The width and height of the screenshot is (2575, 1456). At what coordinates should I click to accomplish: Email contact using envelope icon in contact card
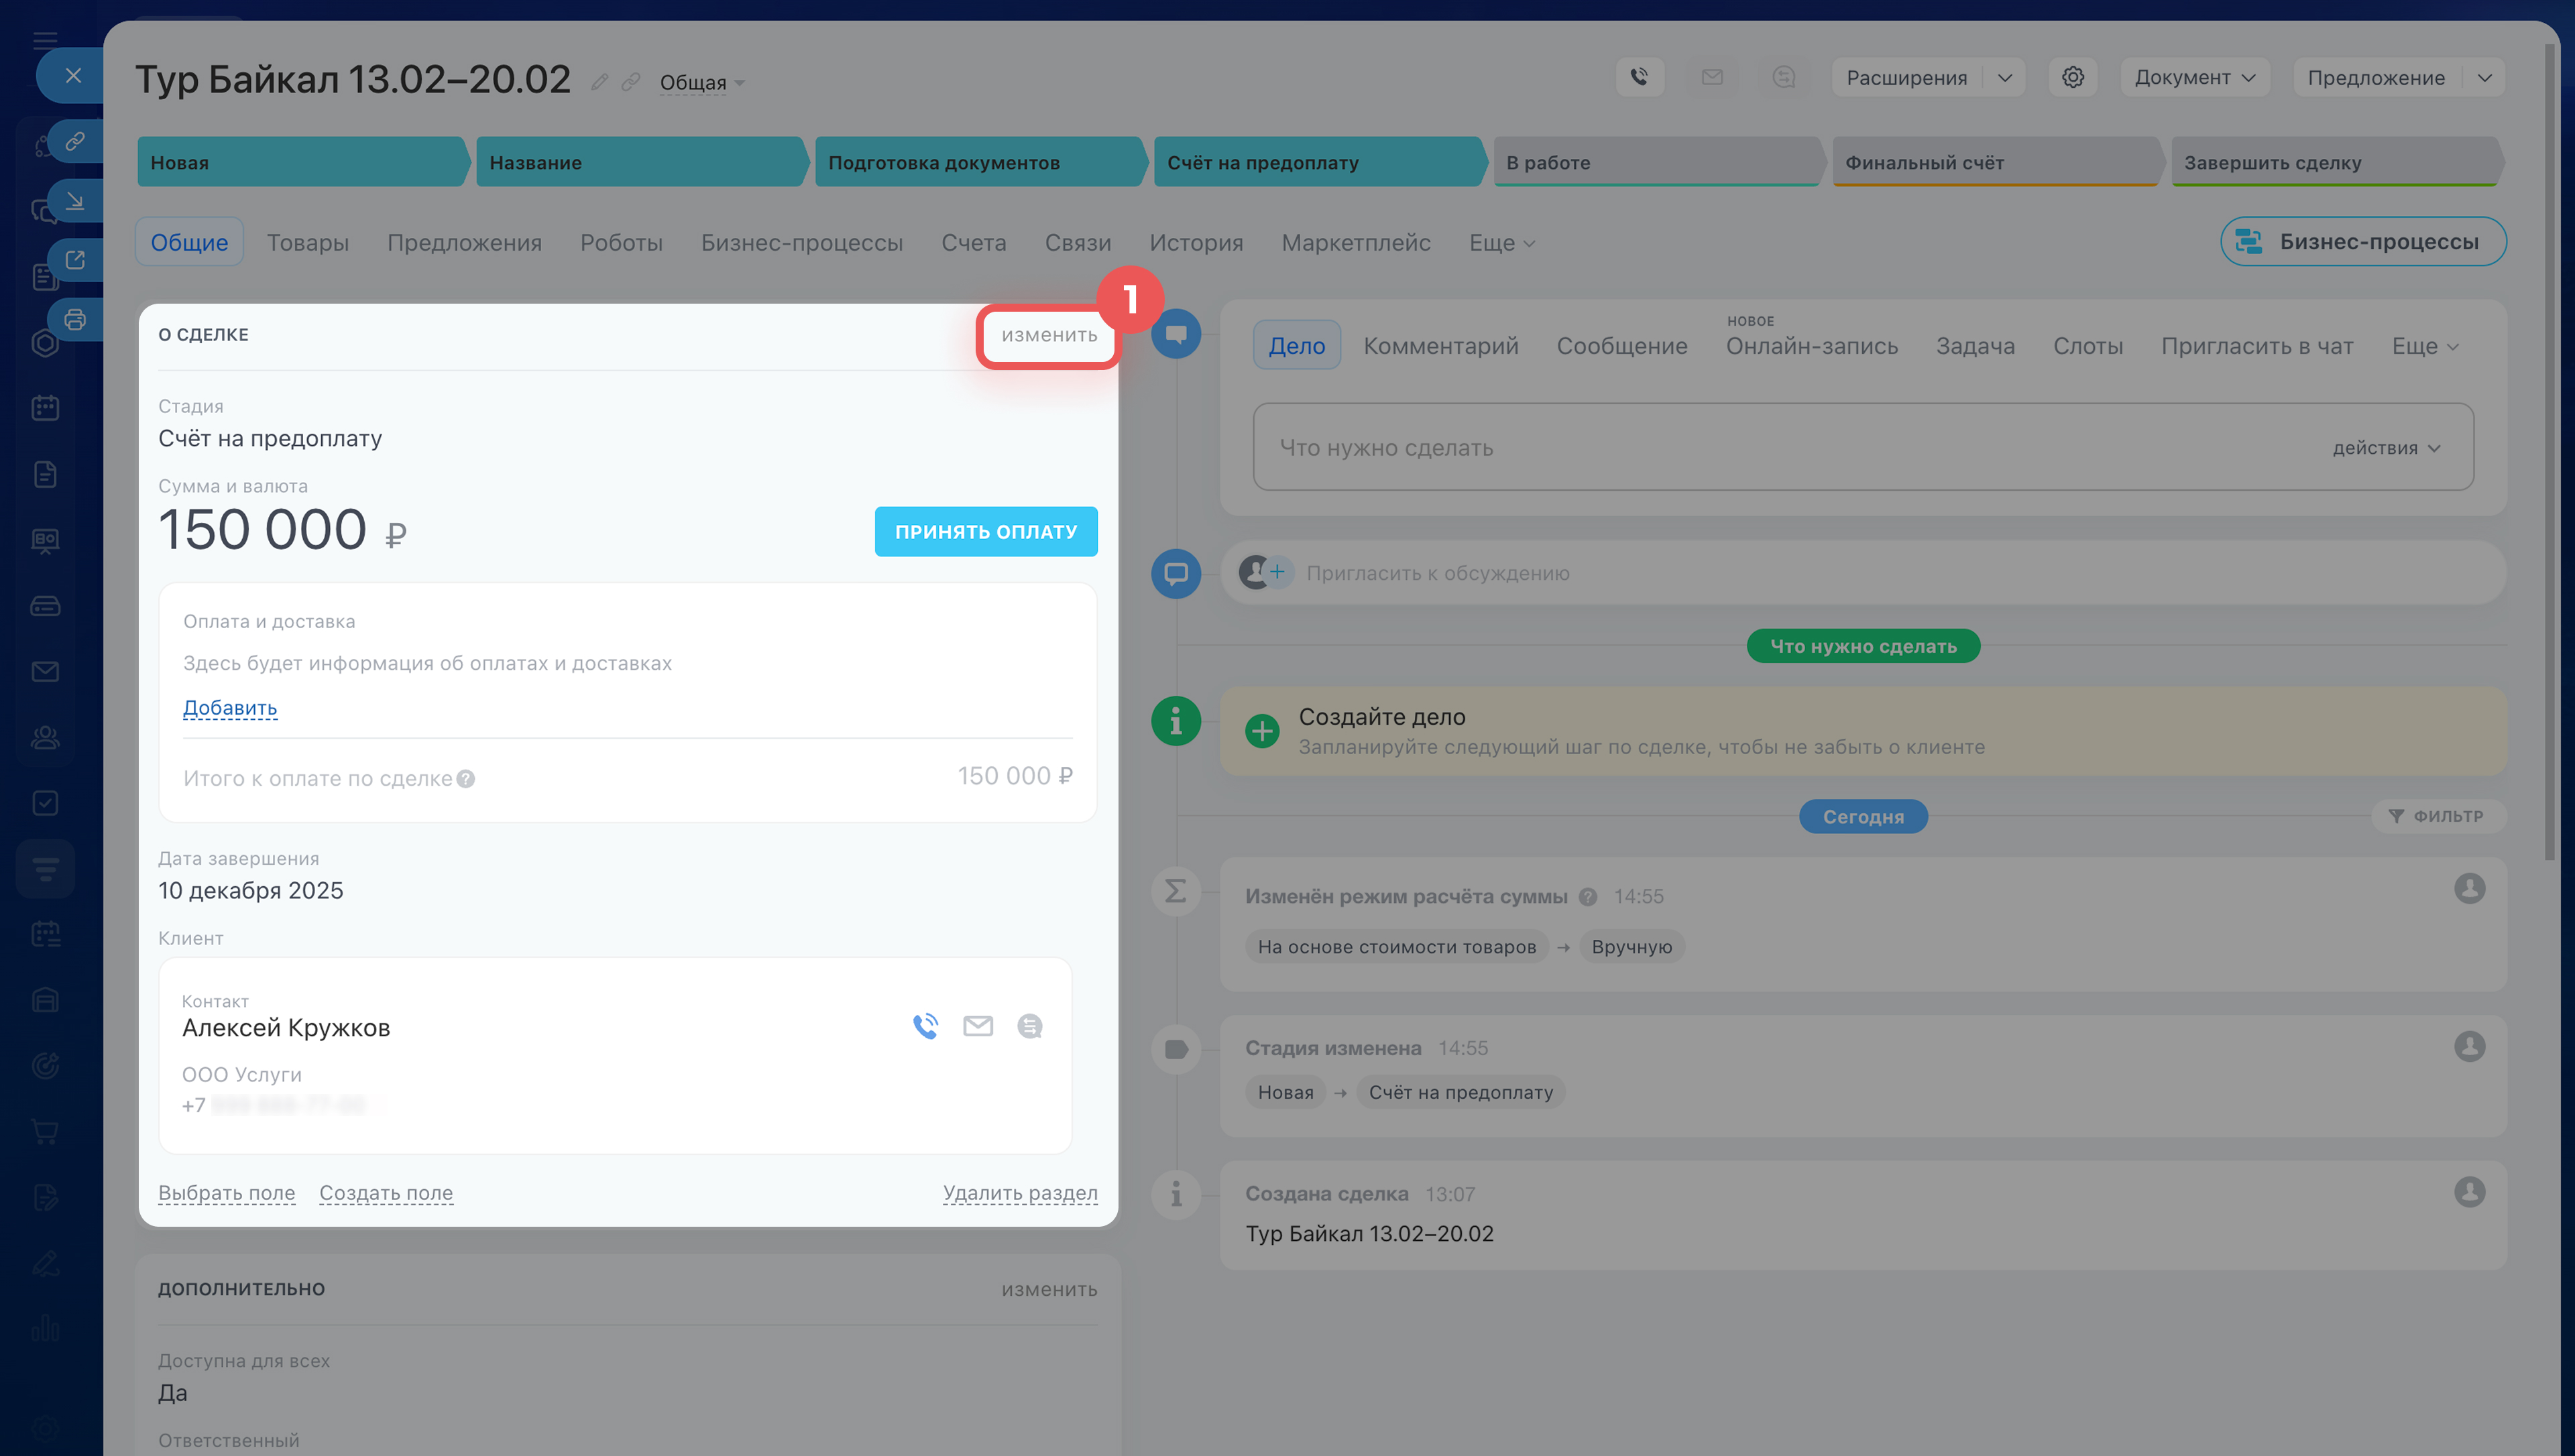(977, 1026)
